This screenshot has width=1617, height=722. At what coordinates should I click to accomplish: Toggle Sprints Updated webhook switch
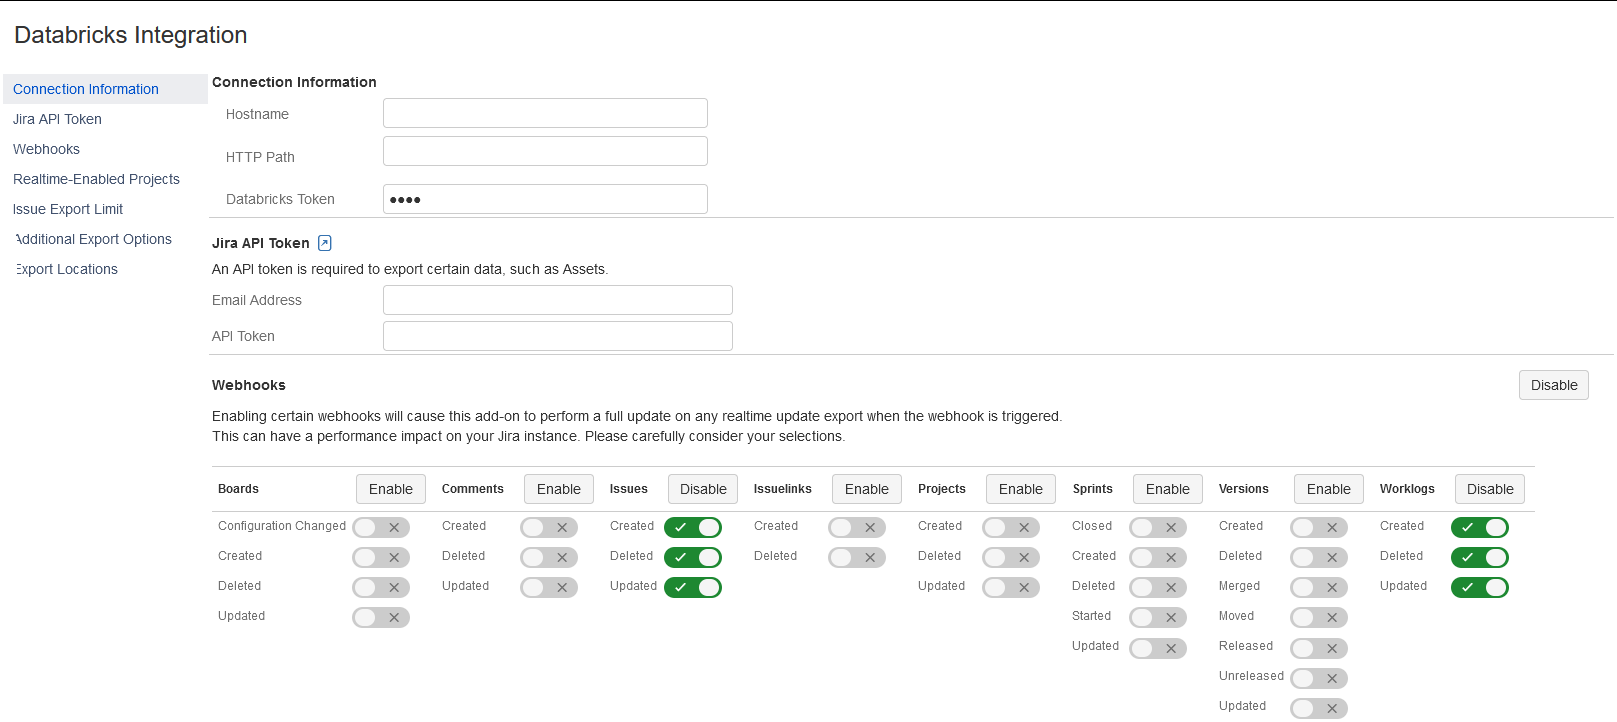click(1158, 648)
